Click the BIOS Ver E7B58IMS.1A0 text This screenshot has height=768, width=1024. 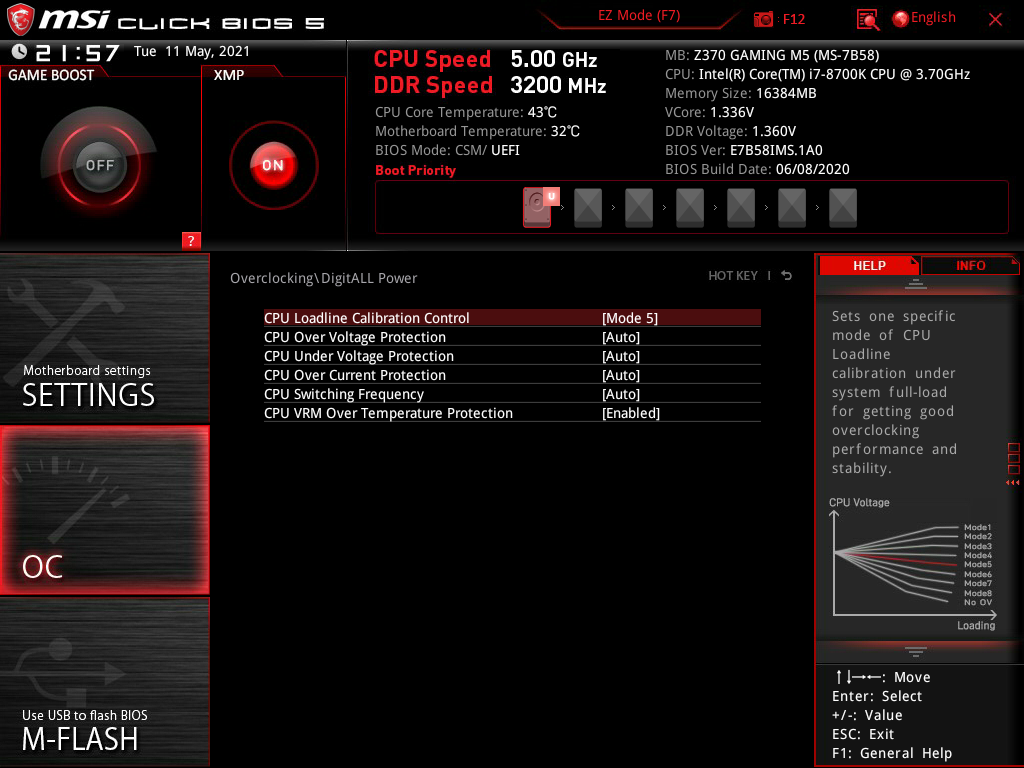[x=744, y=150]
